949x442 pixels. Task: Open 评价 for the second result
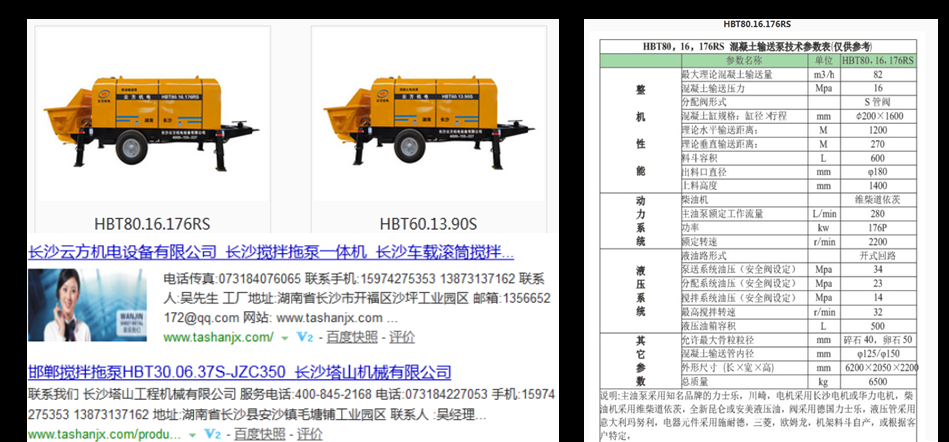click(x=310, y=434)
